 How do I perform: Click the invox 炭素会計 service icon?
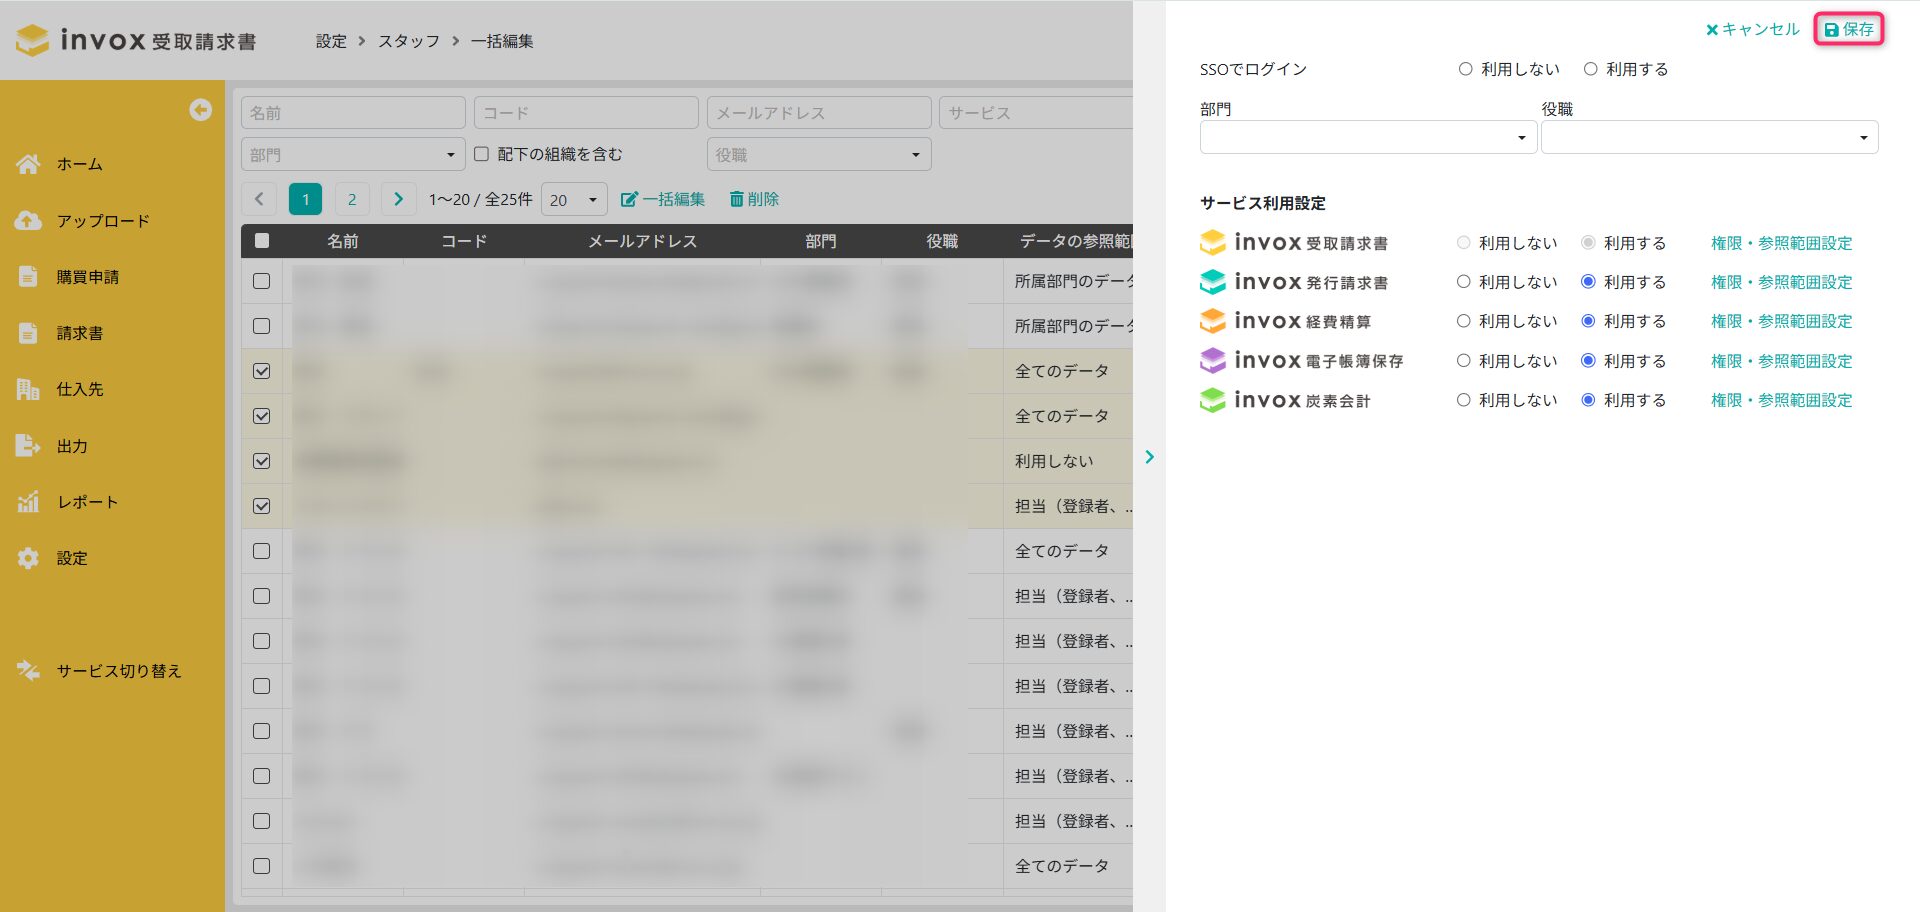click(x=1213, y=400)
